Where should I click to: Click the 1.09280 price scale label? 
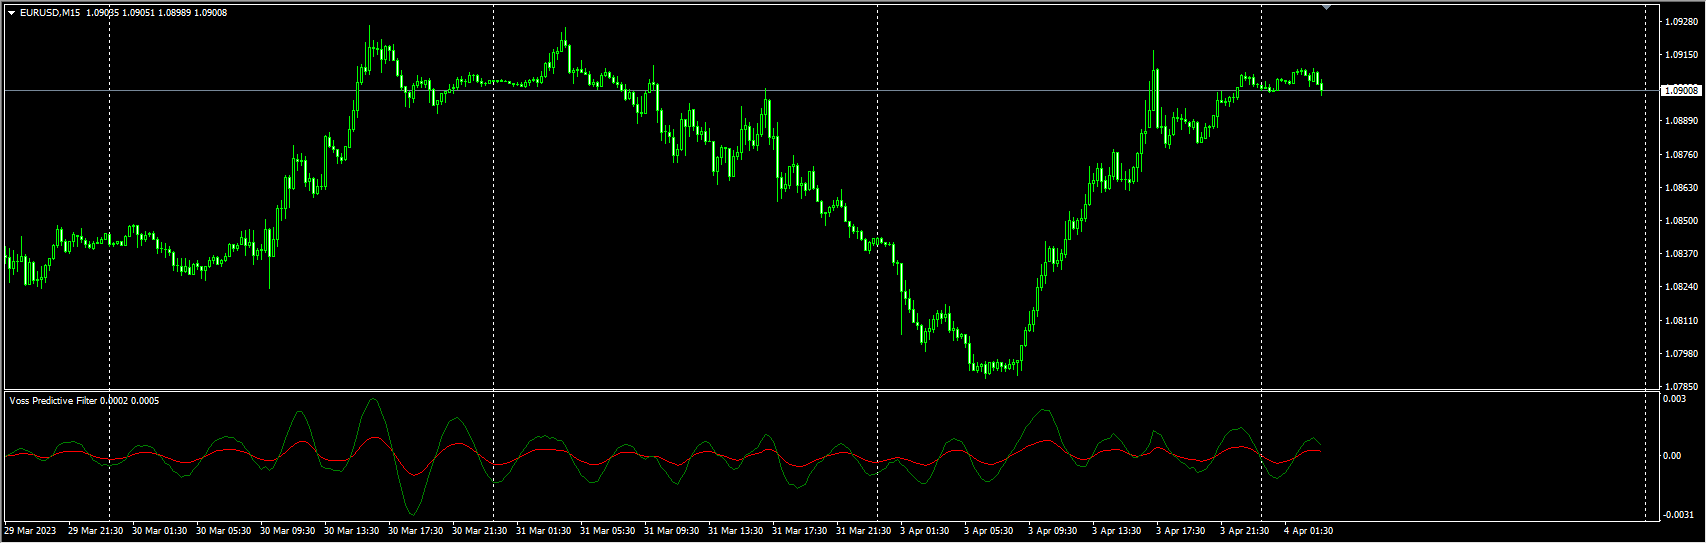pos(1680,21)
